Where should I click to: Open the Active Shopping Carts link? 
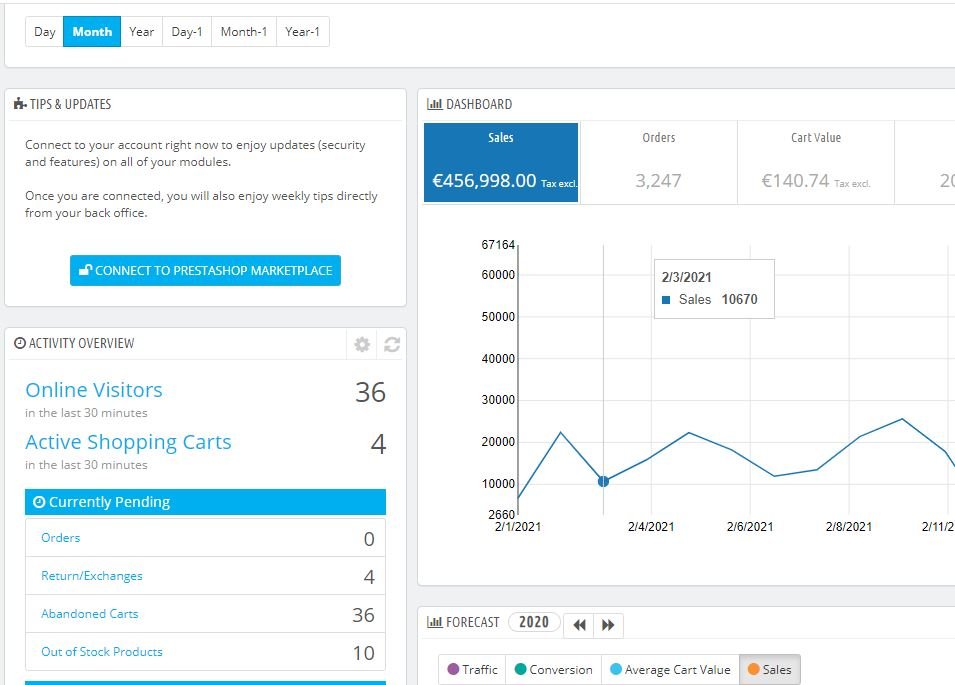(x=129, y=442)
